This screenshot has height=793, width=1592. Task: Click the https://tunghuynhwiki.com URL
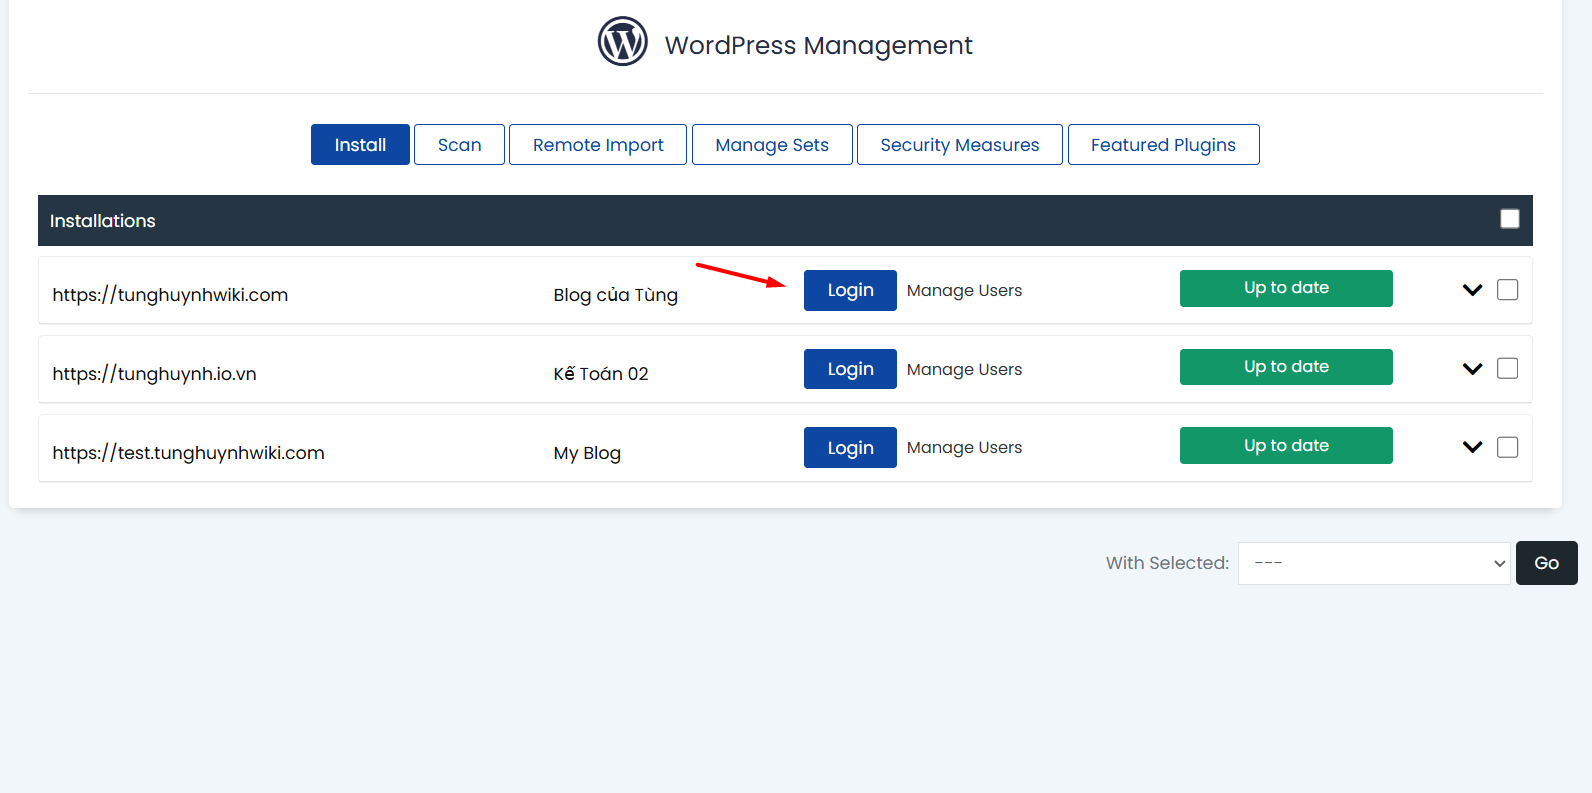[170, 295]
